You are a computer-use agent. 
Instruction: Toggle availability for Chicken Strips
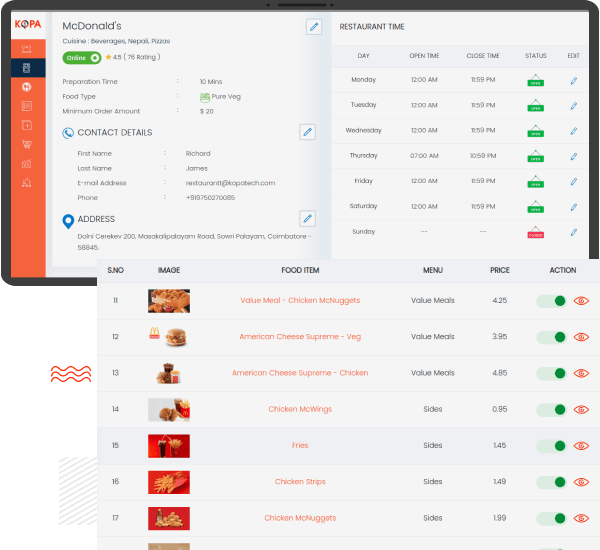pos(551,482)
